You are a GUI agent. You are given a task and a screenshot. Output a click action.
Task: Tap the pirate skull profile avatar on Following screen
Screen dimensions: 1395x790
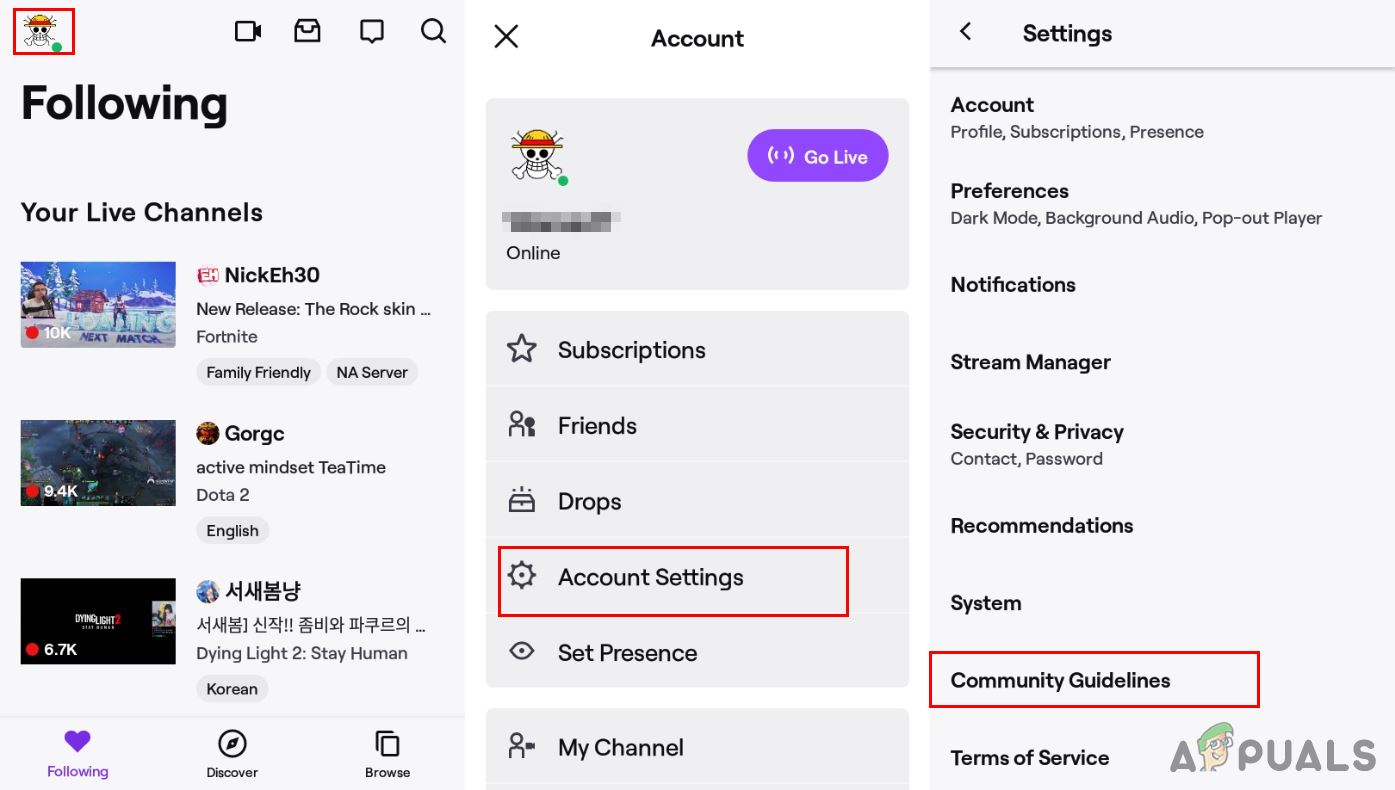[43, 32]
